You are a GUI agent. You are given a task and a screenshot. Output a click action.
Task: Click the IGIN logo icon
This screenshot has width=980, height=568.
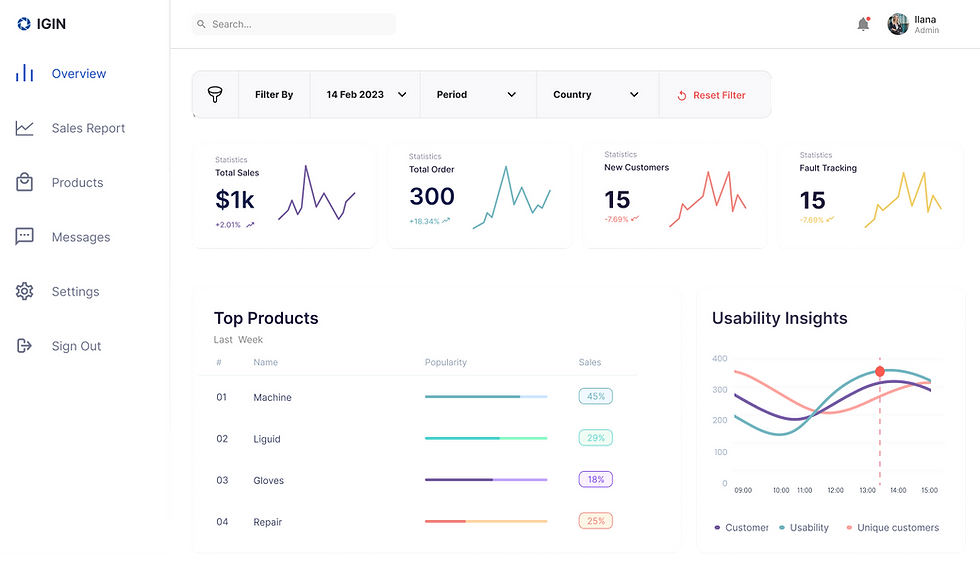coord(24,24)
